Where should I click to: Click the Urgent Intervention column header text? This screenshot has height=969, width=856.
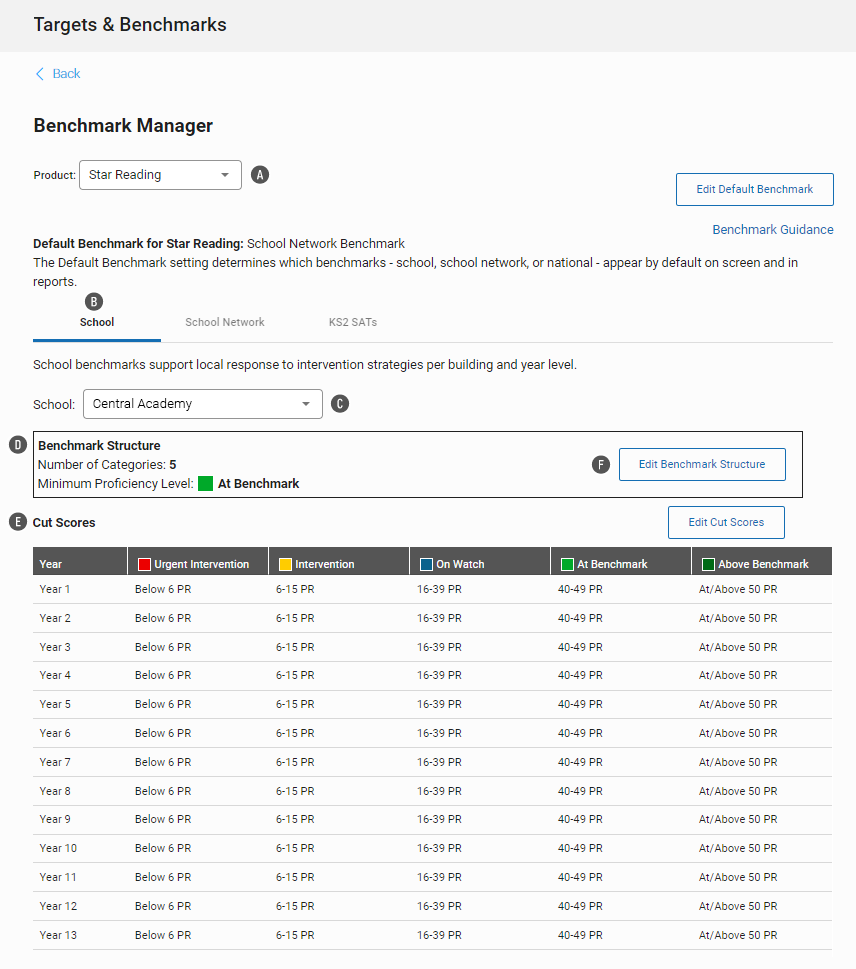click(x=201, y=564)
